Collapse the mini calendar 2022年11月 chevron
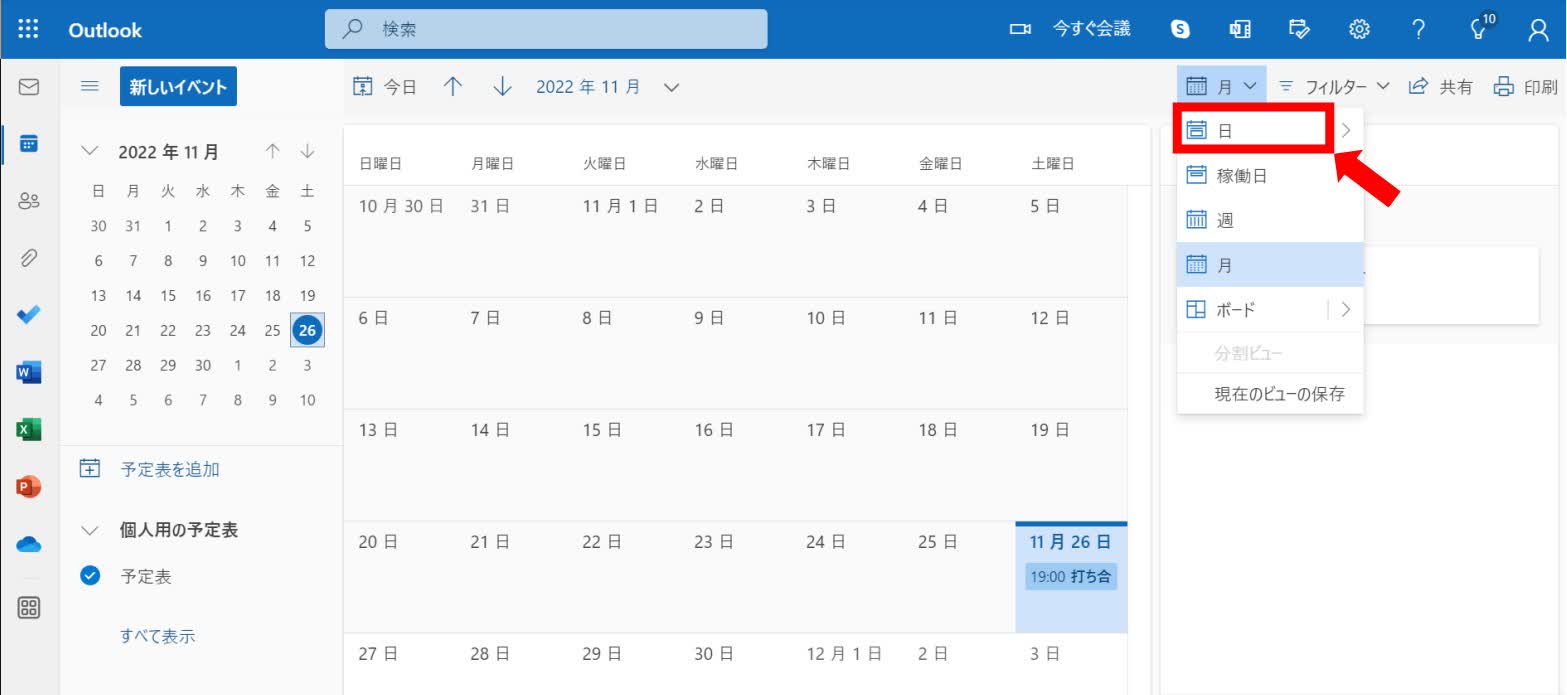 coord(92,152)
